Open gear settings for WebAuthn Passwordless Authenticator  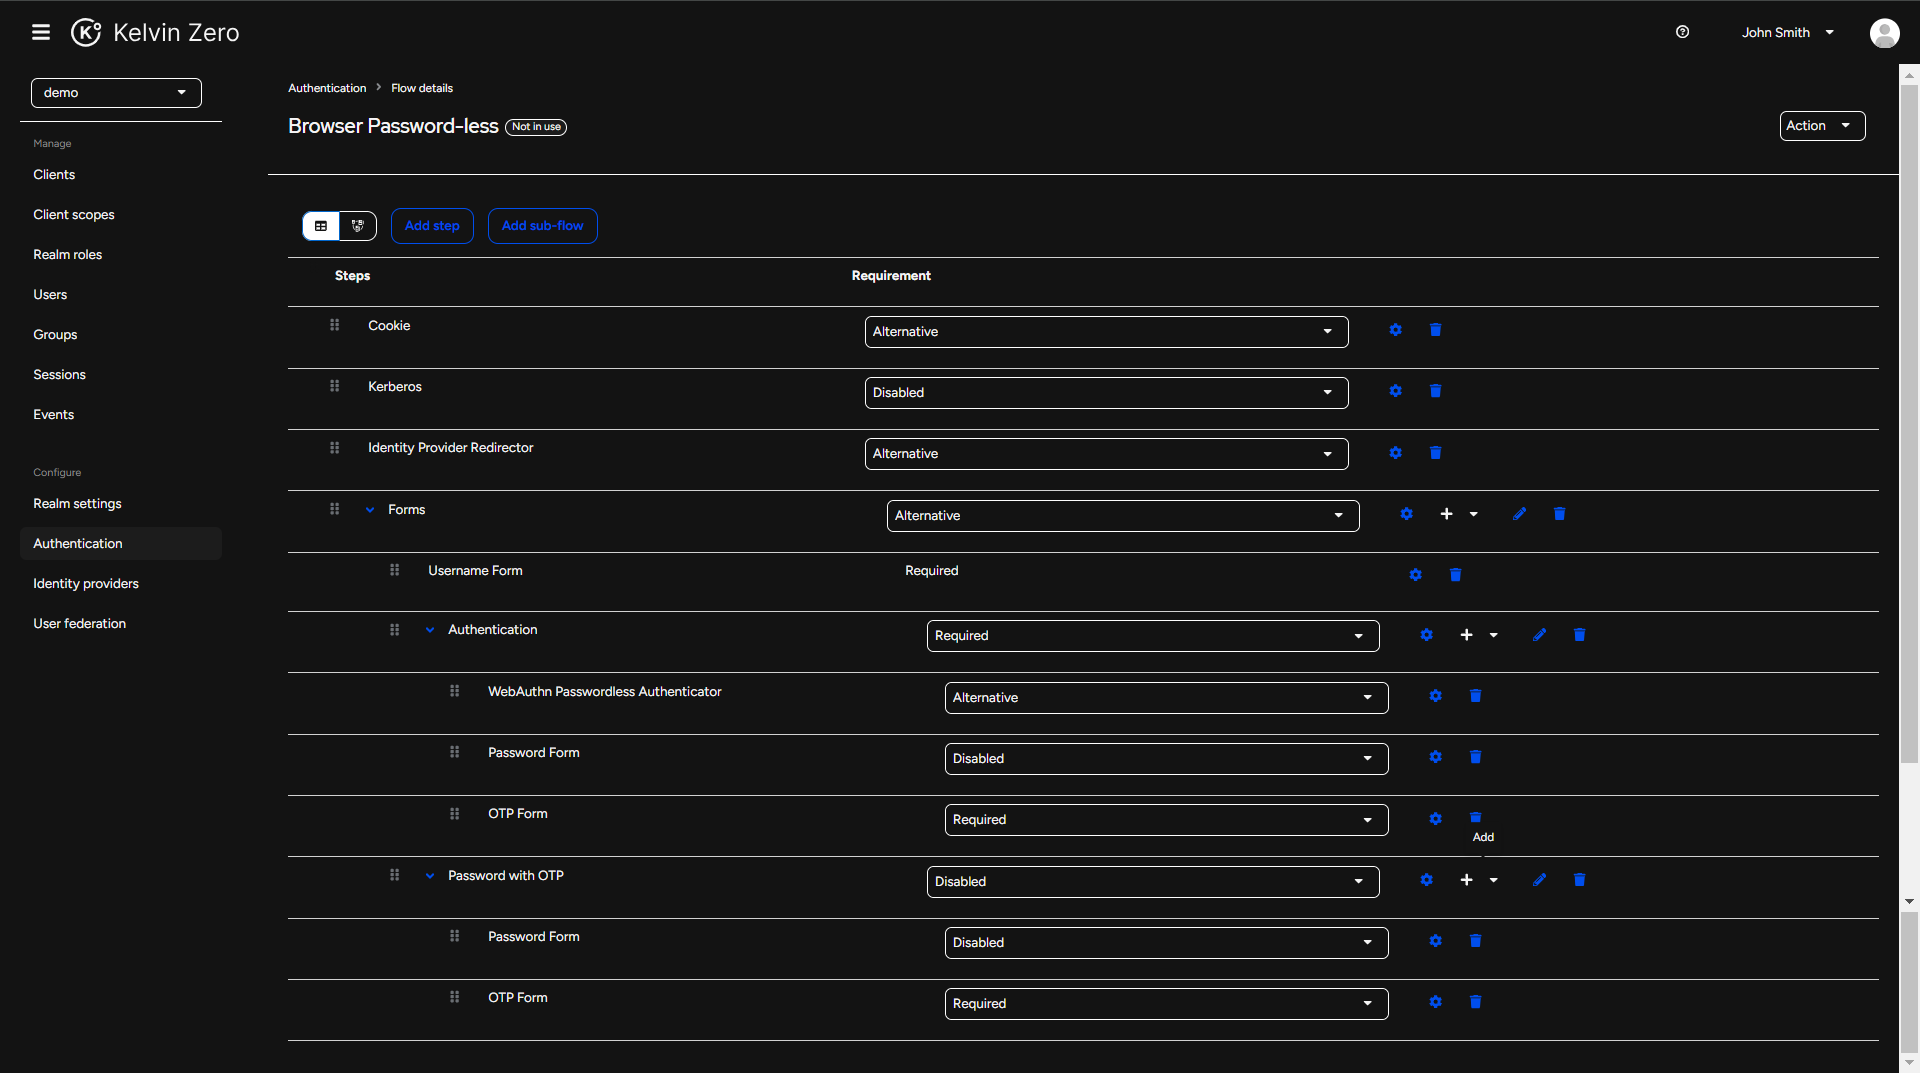[1435, 696]
